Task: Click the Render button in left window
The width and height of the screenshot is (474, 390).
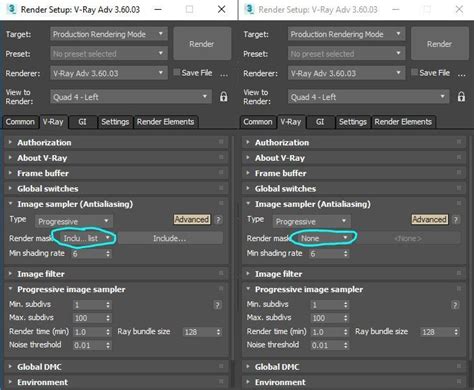Action: coord(202,44)
